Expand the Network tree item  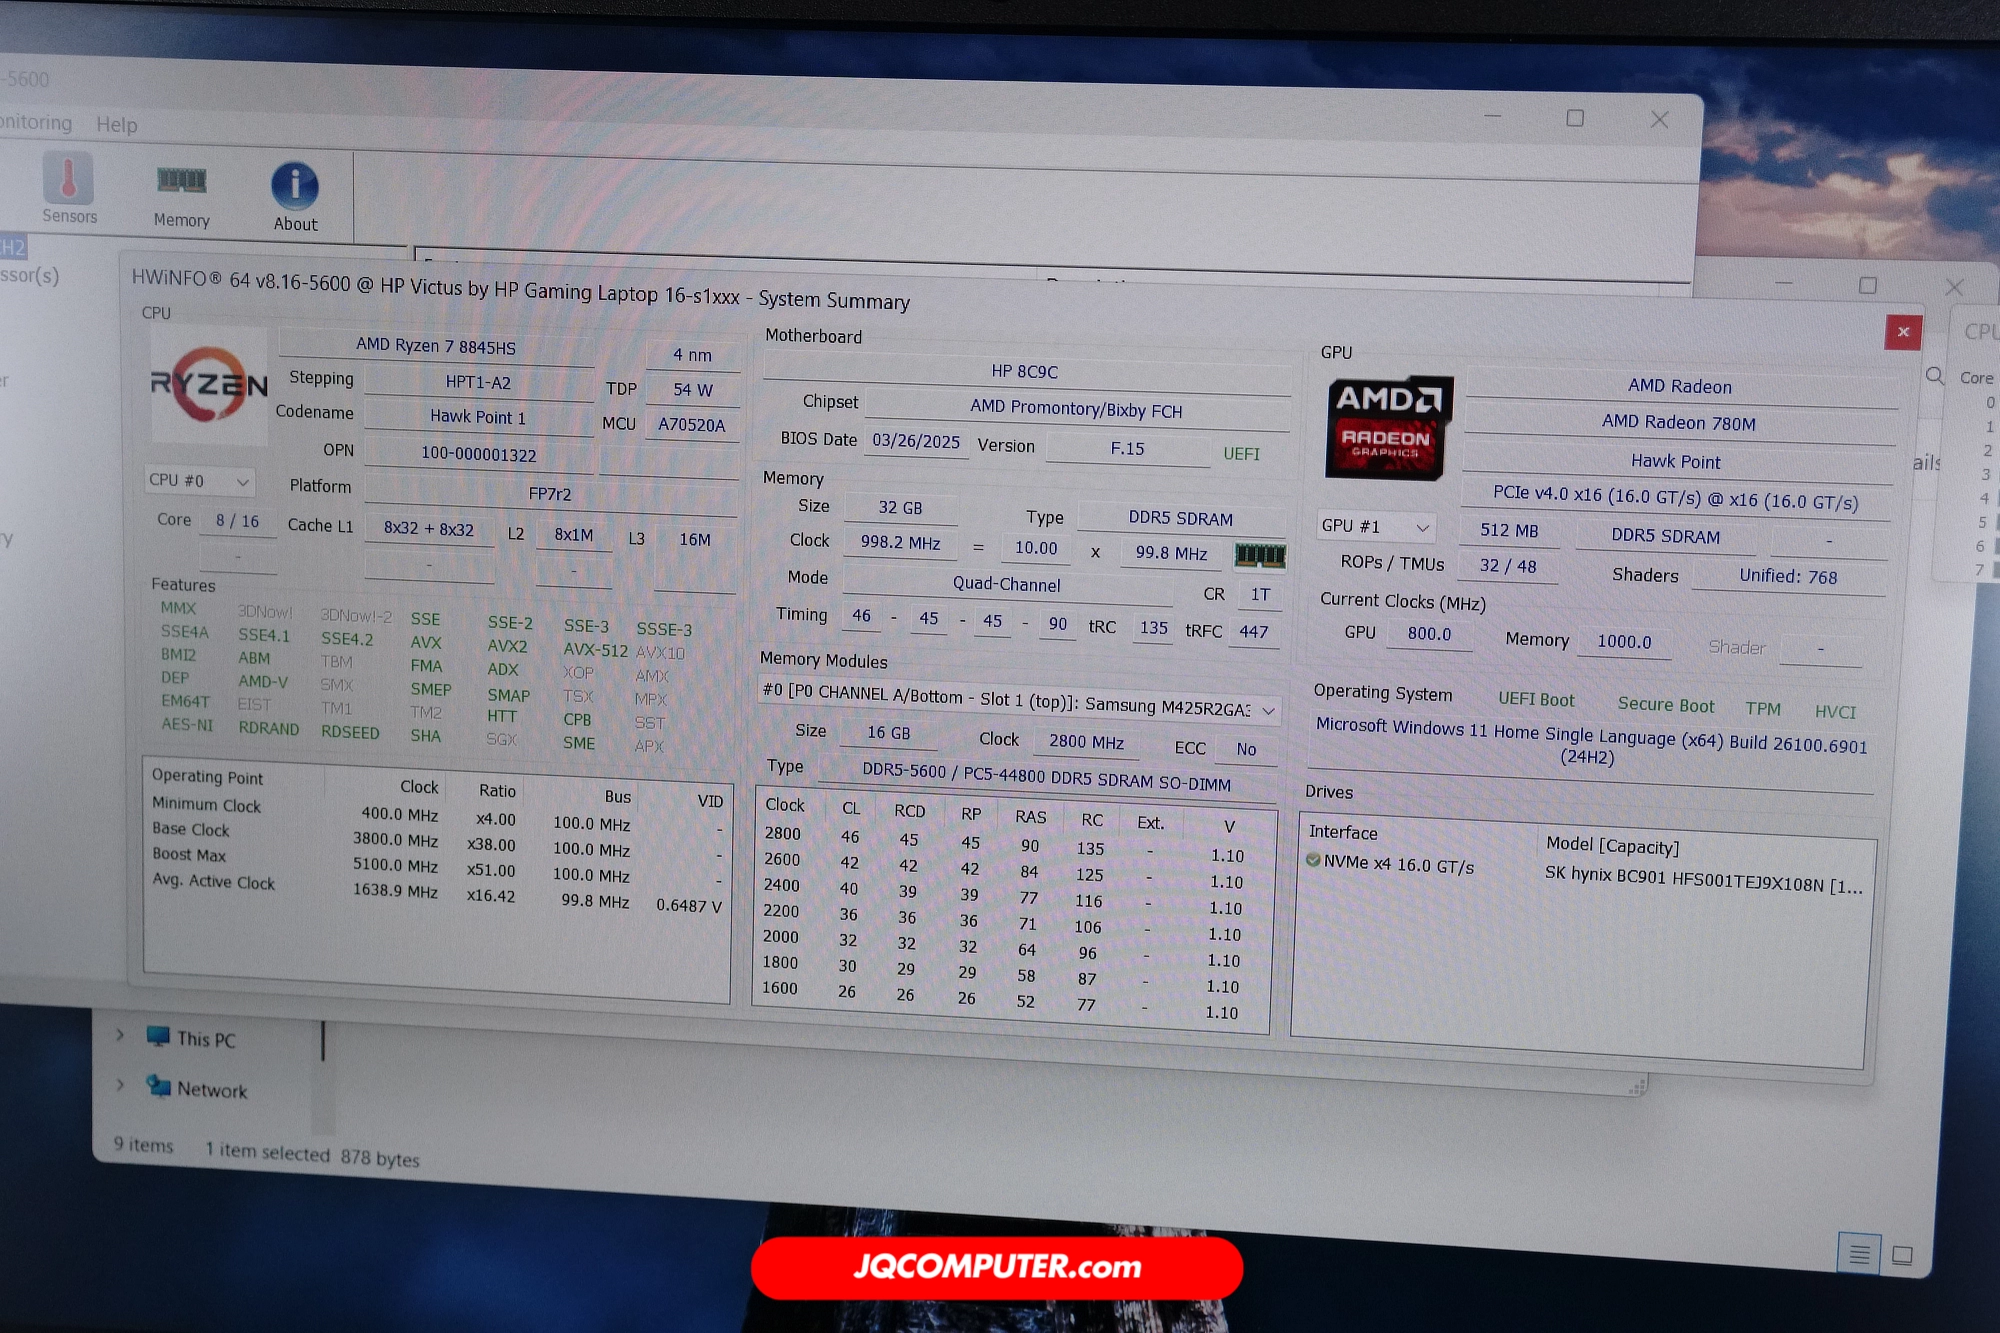coord(120,1085)
